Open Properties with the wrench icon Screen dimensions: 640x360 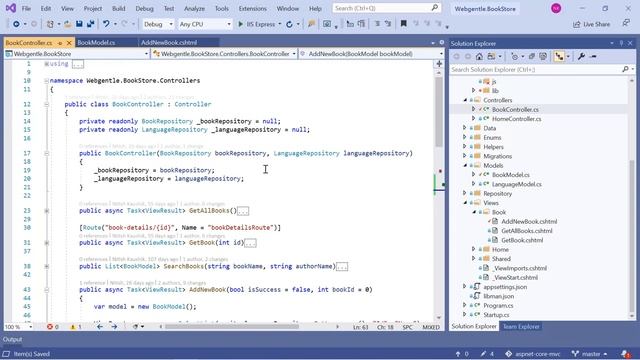pos(581,56)
